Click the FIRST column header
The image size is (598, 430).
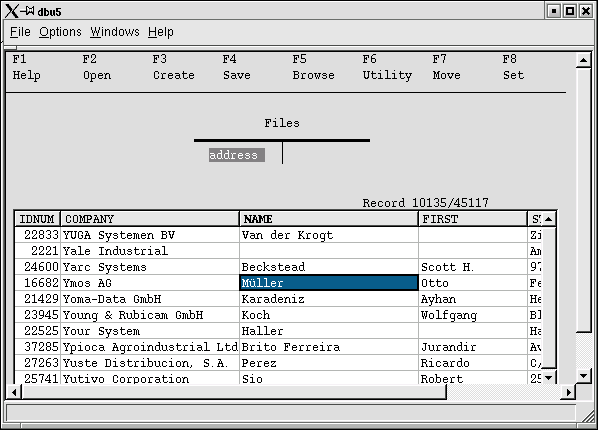pos(473,219)
